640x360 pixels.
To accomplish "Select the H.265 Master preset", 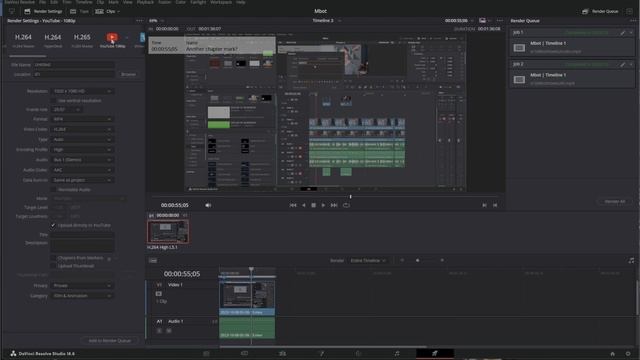I will click(82, 40).
